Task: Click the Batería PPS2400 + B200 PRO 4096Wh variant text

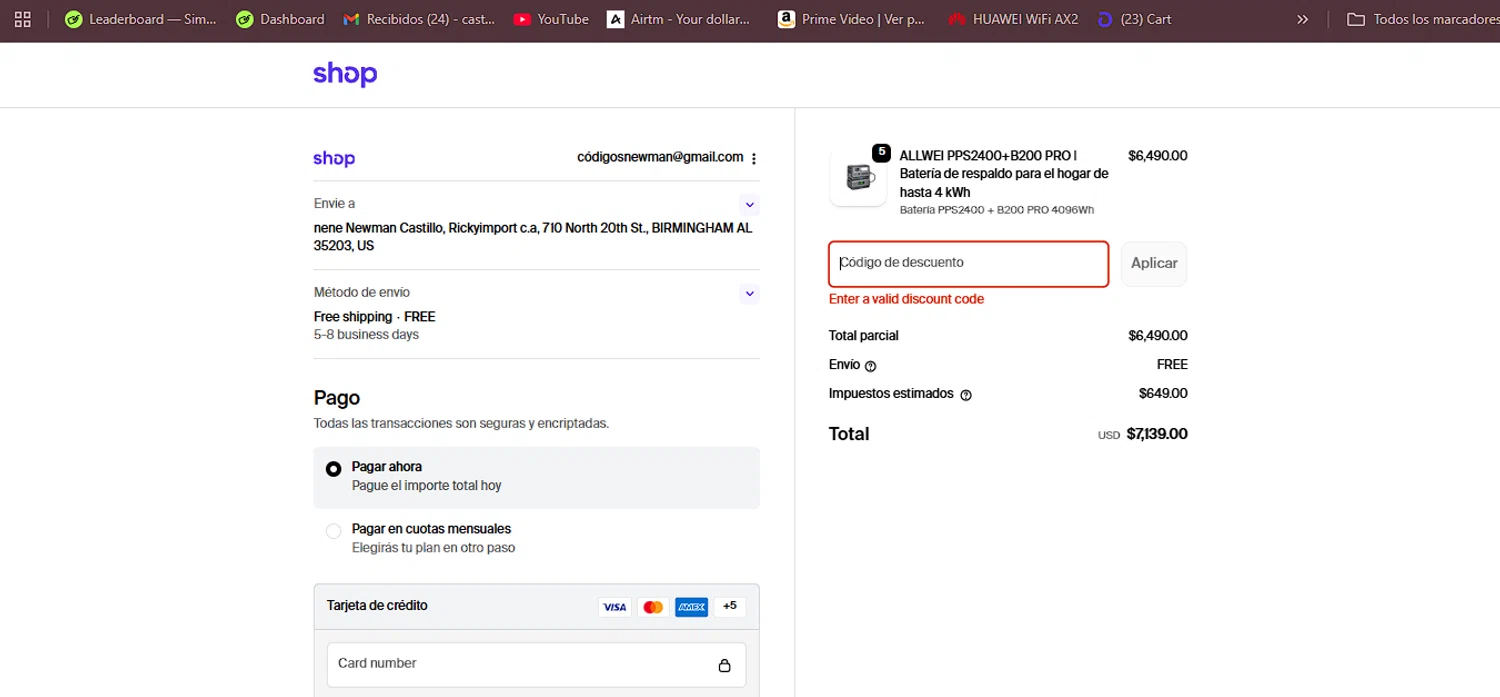Action: 997,210
